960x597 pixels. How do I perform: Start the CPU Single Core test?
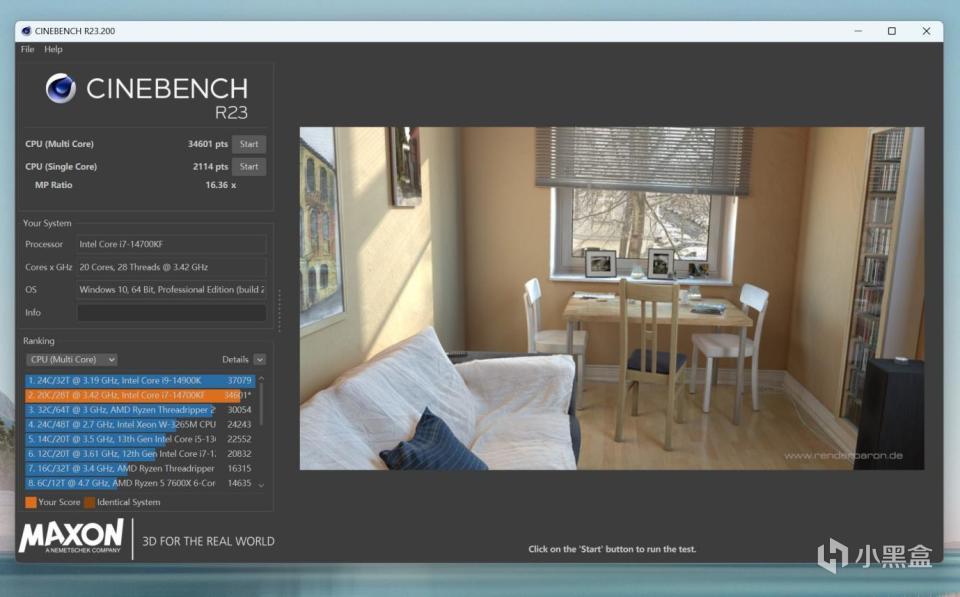[249, 167]
